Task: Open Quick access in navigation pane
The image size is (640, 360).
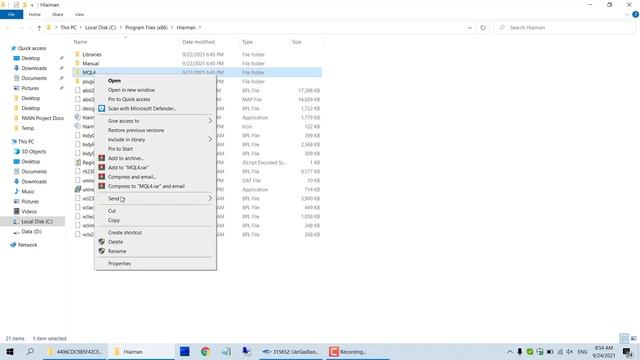Action: (x=32, y=48)
